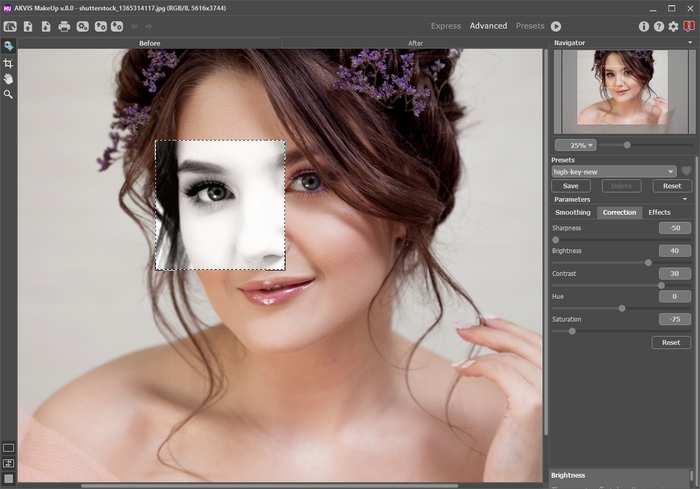Click the Brightness value field 40
Viewport: 700px width, 489px height.
click(x=675, y=251)
